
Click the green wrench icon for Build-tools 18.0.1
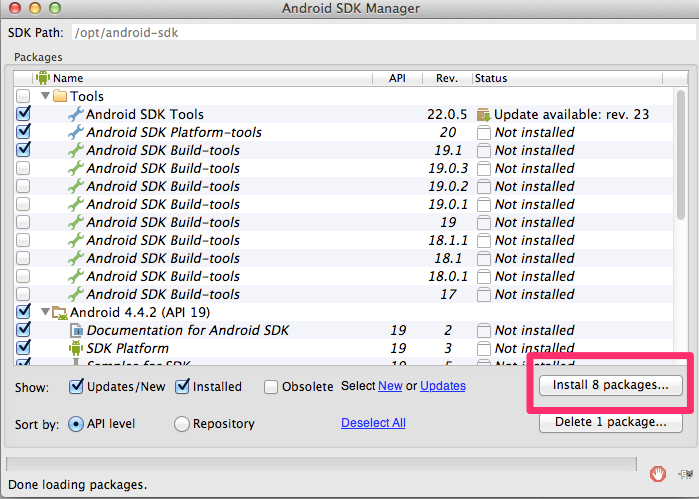tap(76, 276)
